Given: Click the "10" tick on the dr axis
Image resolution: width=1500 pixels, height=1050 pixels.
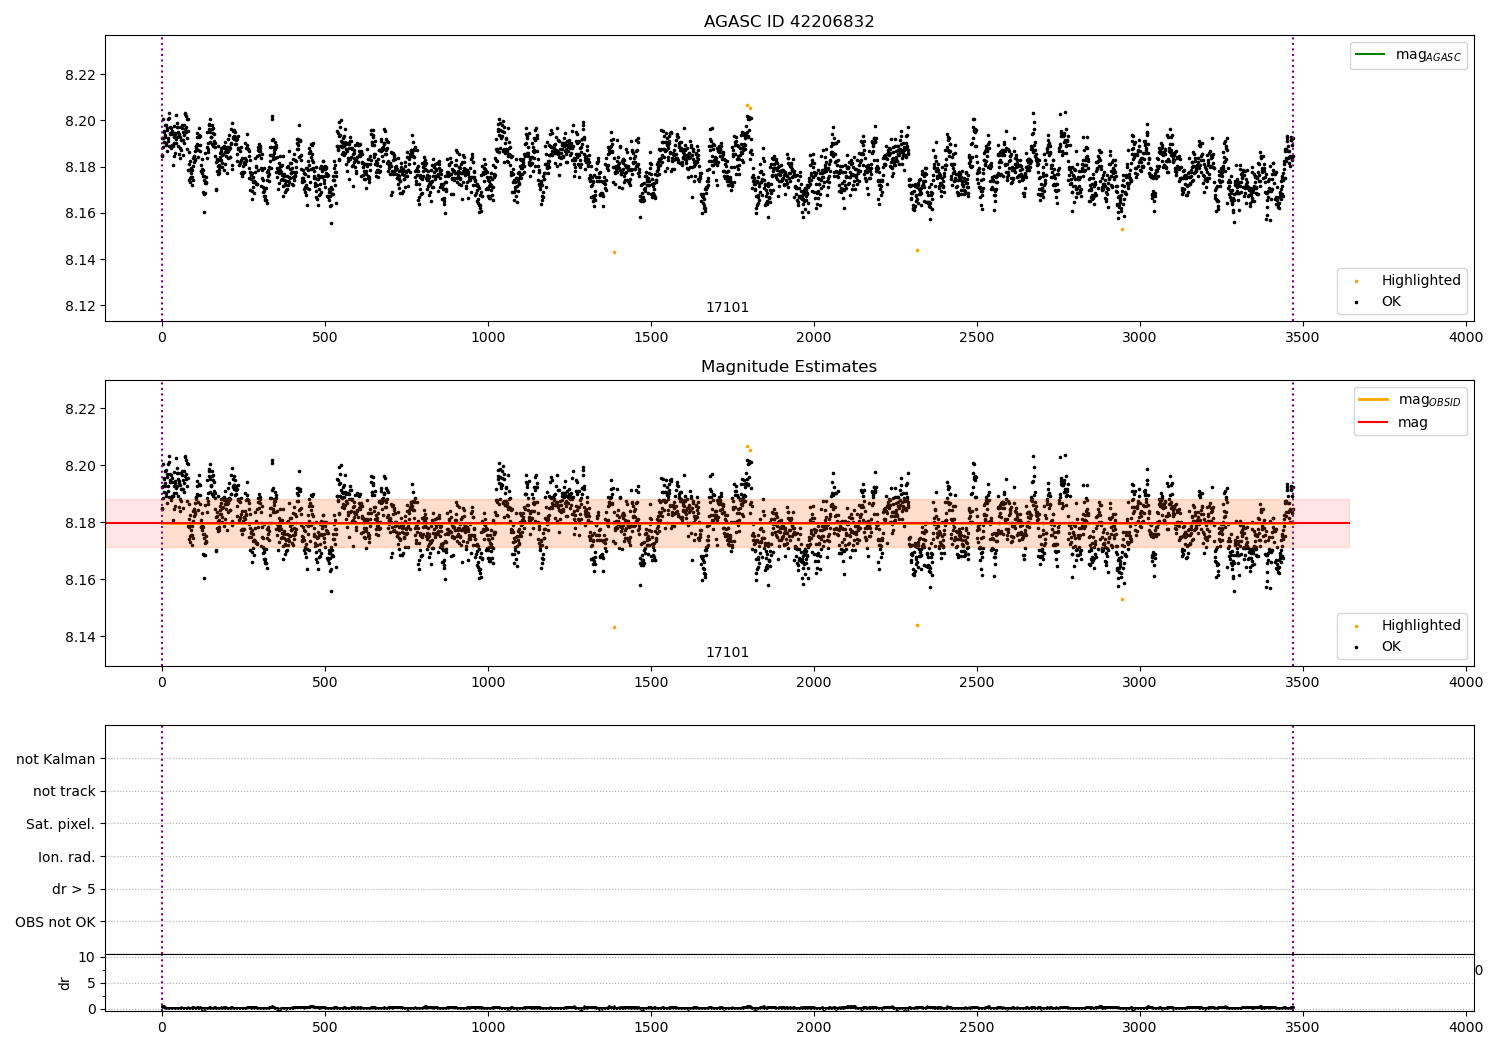Looking at the screenshot, I should point(86,957).
